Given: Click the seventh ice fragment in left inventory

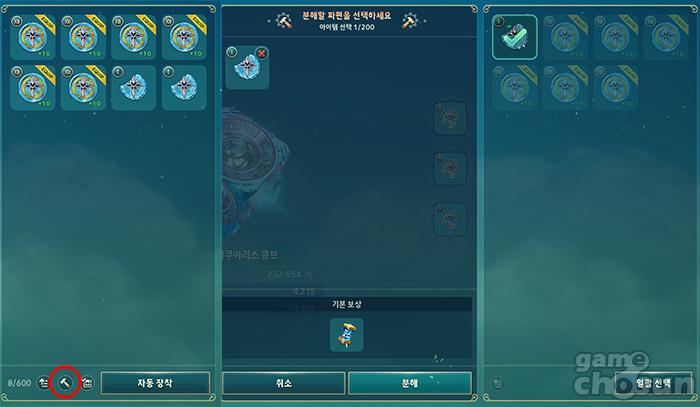Looking at the screenshot, I should (133, 88).
